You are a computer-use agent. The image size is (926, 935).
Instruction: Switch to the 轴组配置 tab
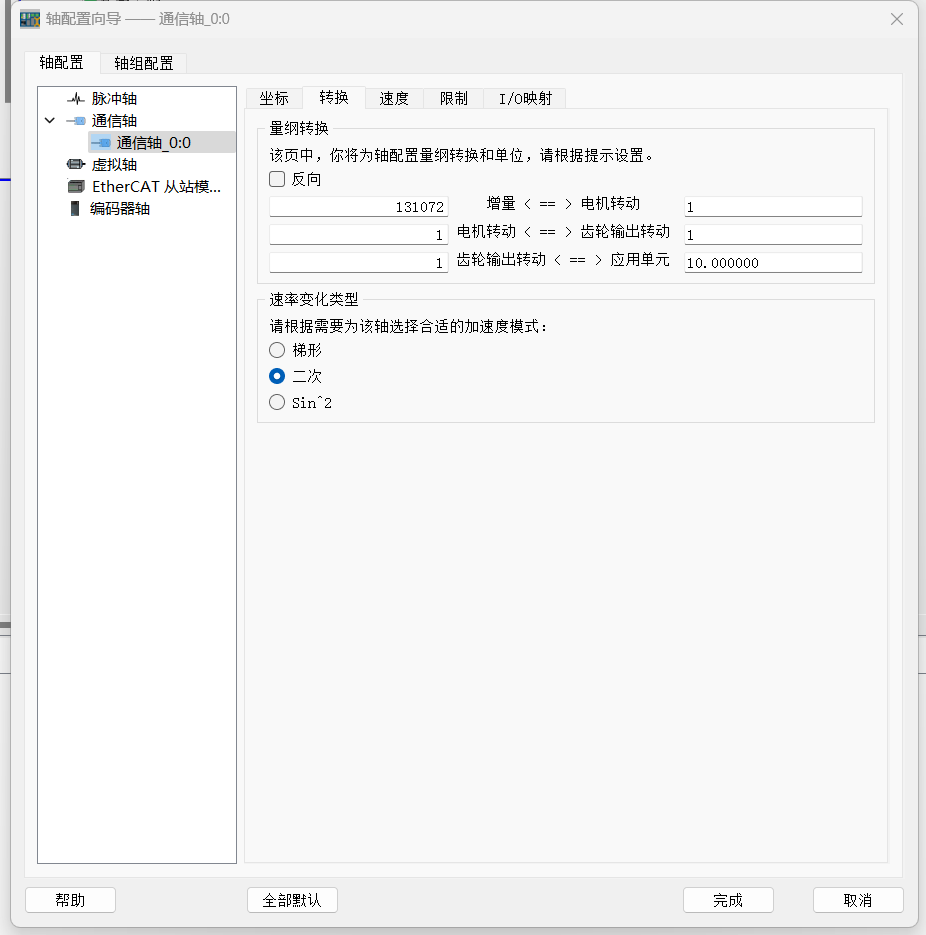coord(144,63)
